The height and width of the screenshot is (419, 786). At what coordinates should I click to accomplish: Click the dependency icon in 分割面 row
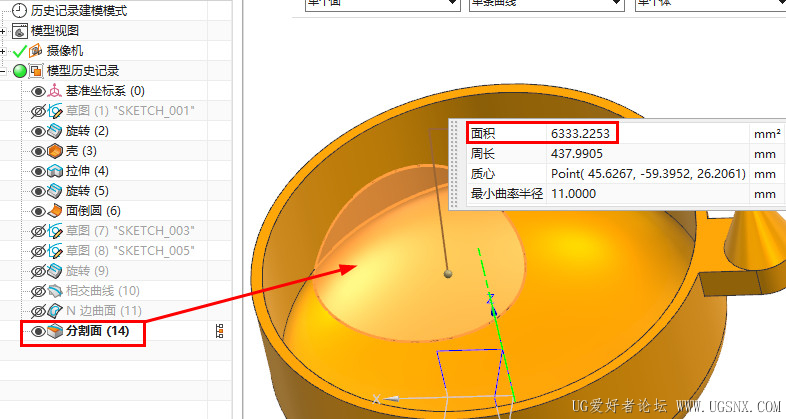pyautogui.click(x=219, y=331)
